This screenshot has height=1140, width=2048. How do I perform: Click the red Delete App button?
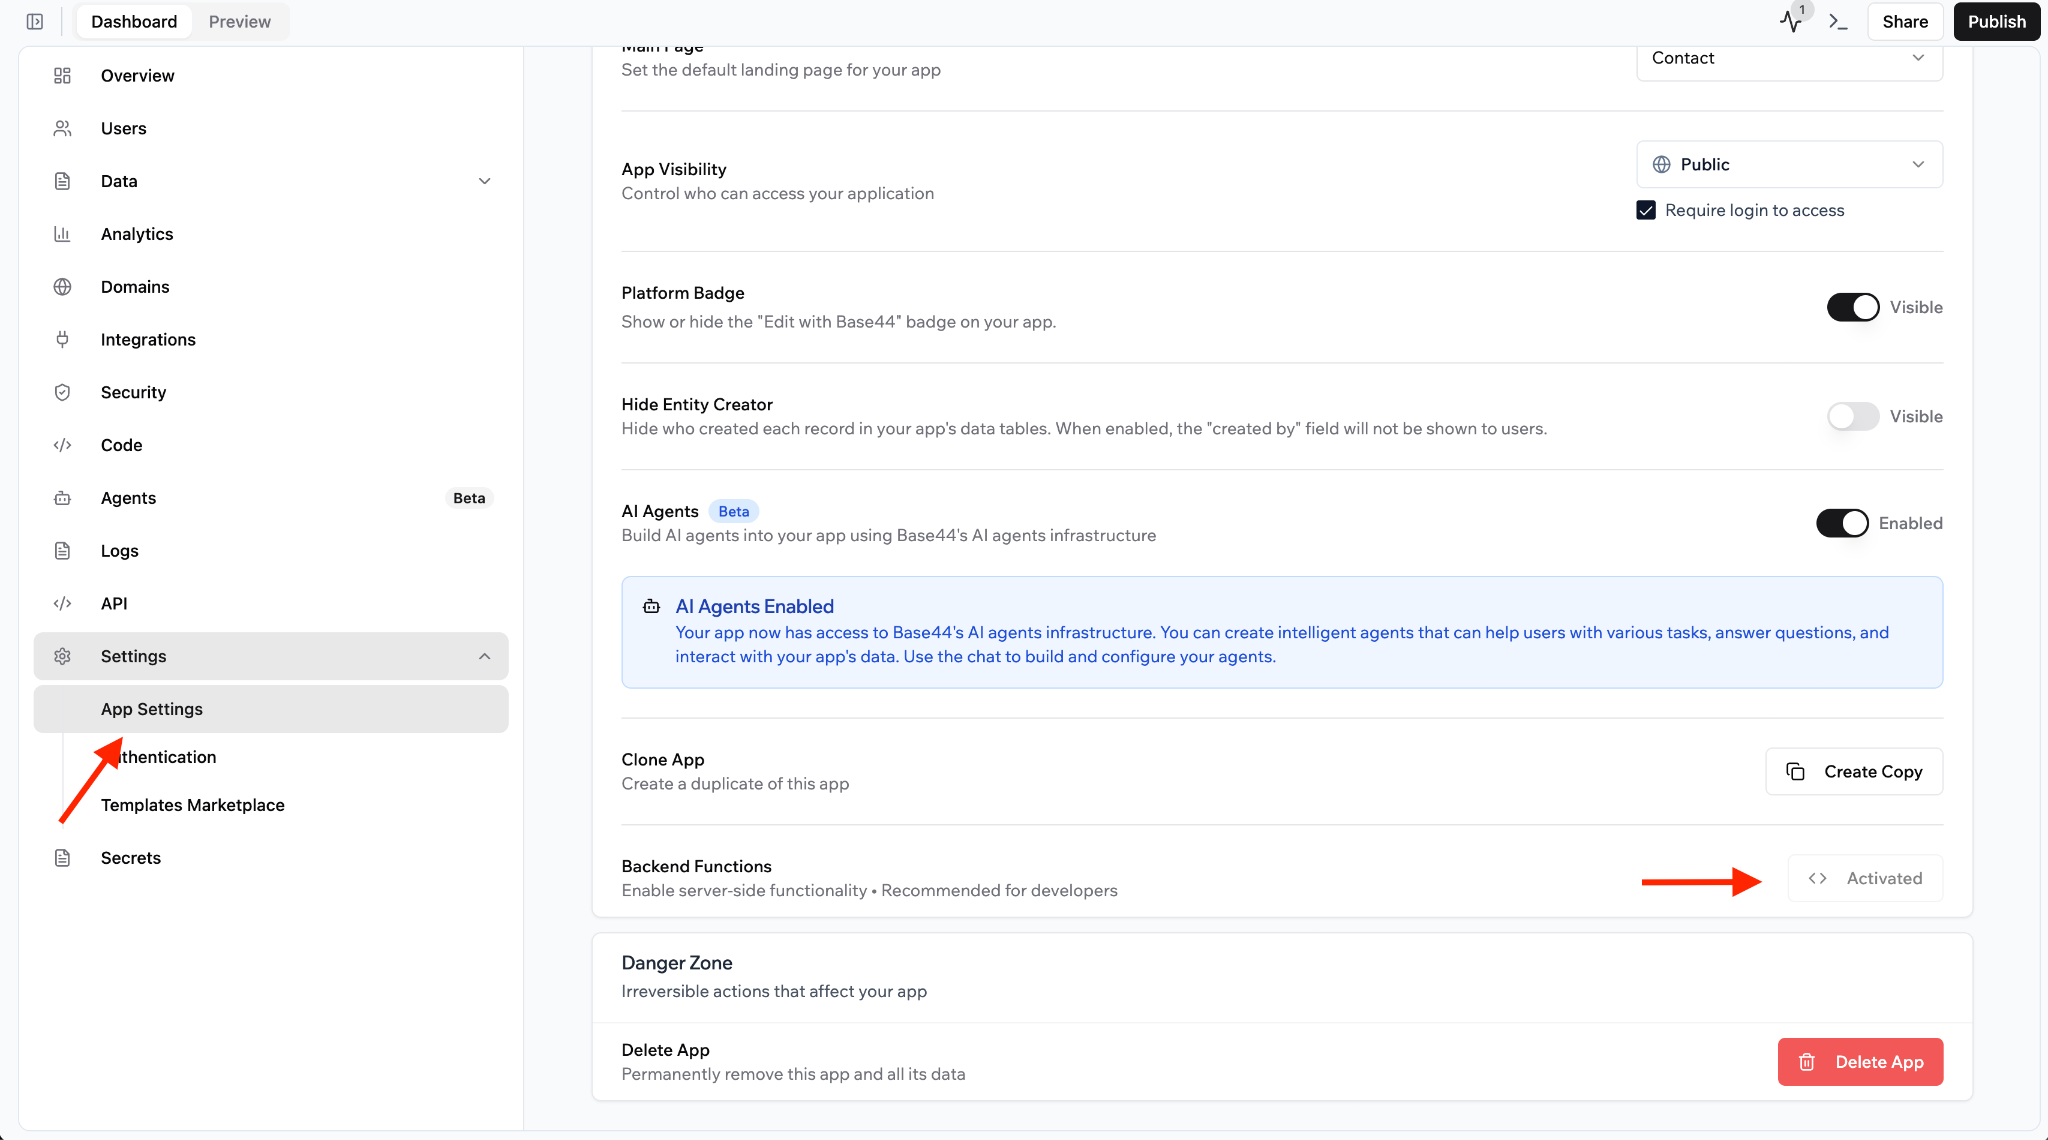1860,1062
